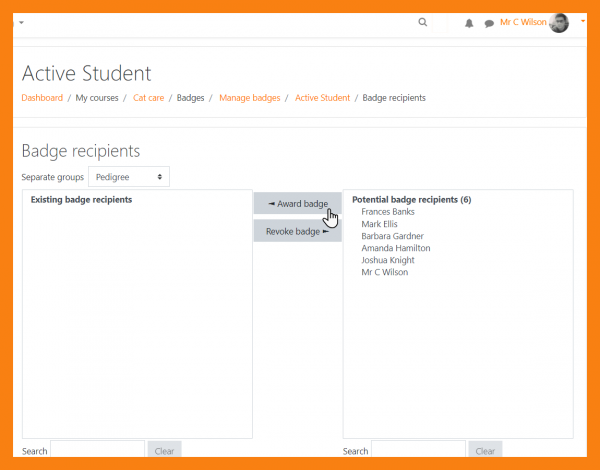600x470 pixels.
Task: Open the Separate groups Pedigree dropdown
Action: (129, 177)
